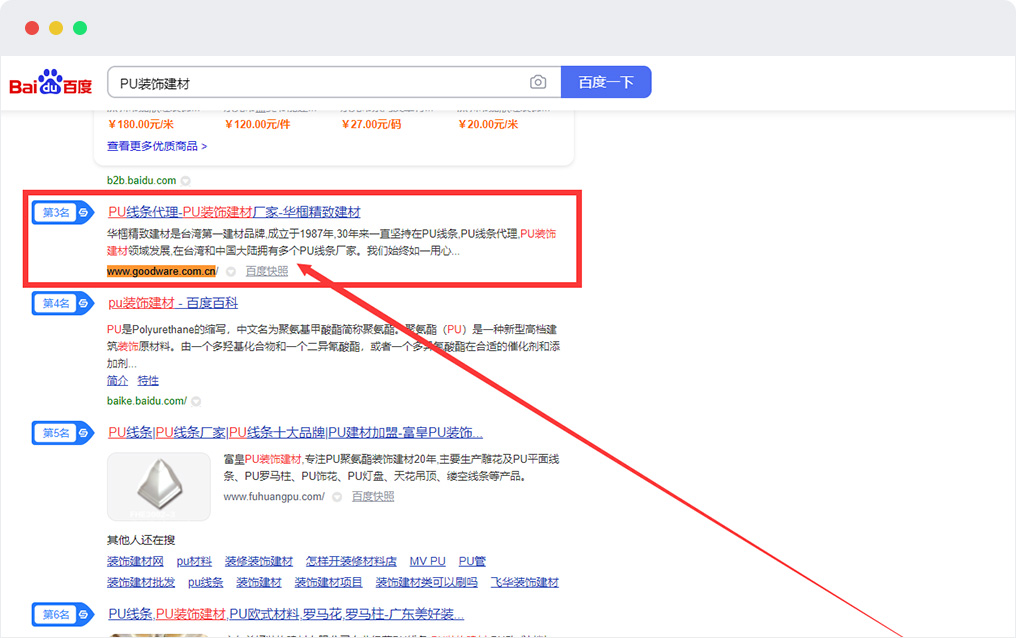Open the 富皇PU装饰 result title
This screenshot has height=638, width=1016.
(295, 432)
